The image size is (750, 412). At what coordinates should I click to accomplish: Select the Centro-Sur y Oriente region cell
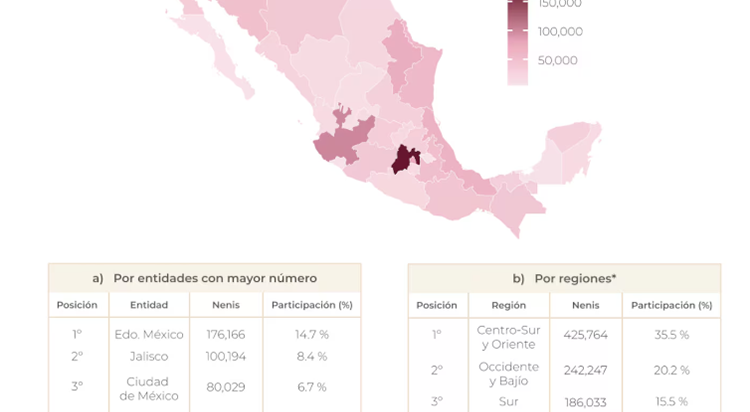coord(508,337)
